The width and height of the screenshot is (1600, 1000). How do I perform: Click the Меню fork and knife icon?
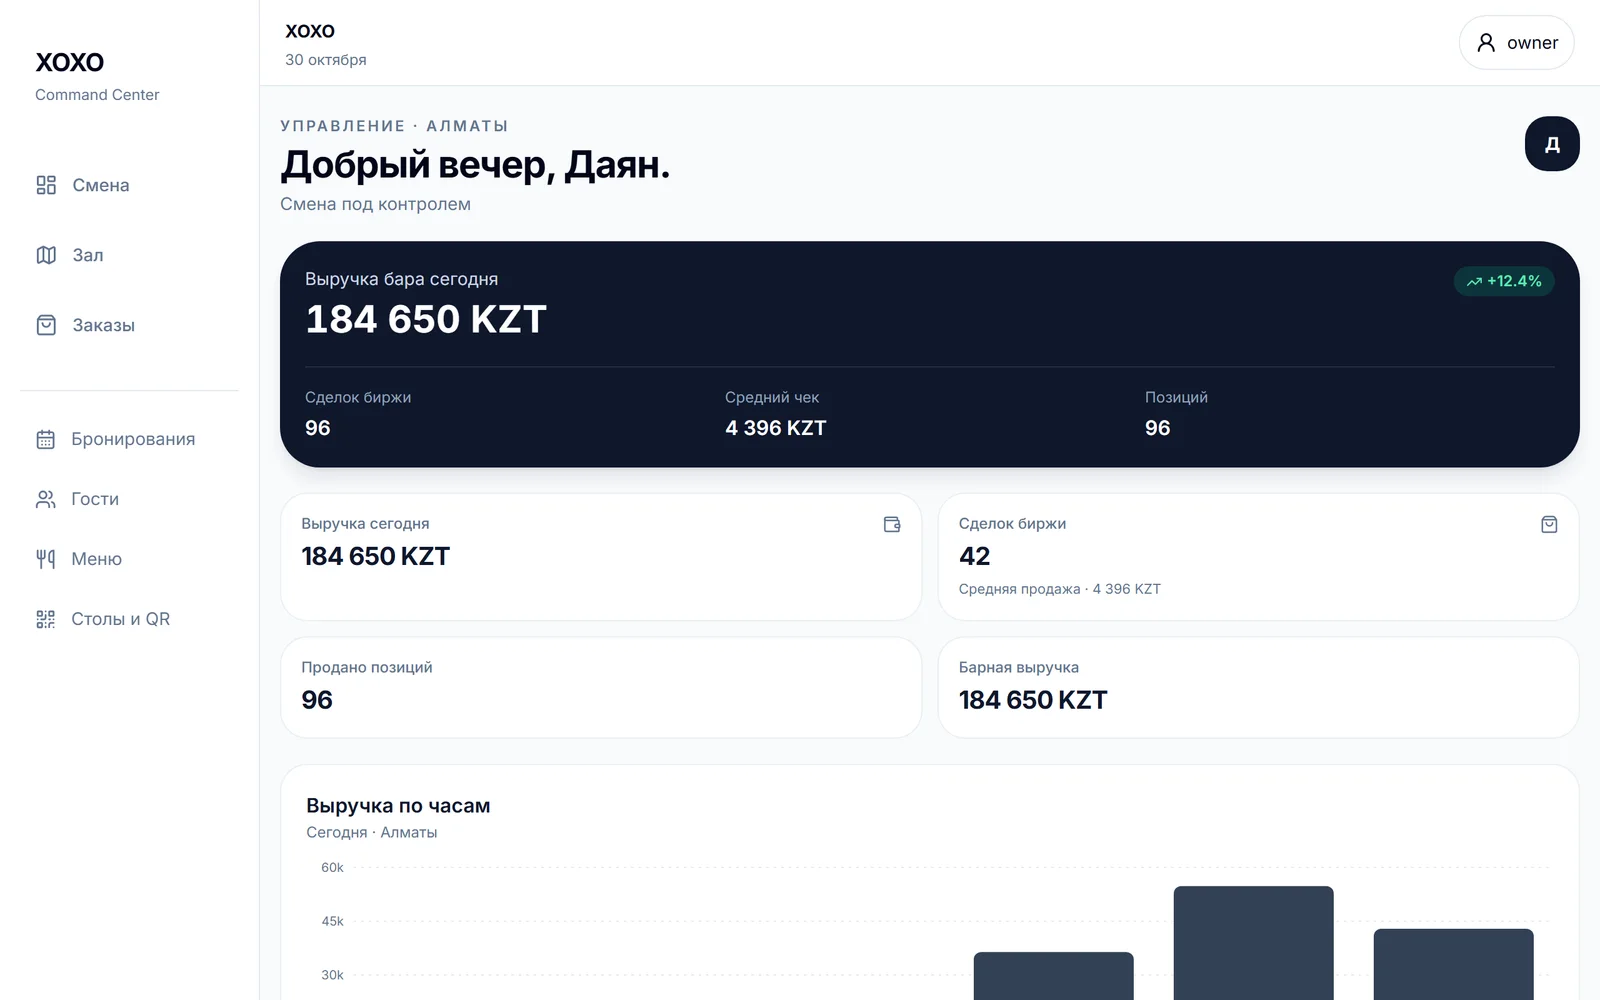point(46,559)
